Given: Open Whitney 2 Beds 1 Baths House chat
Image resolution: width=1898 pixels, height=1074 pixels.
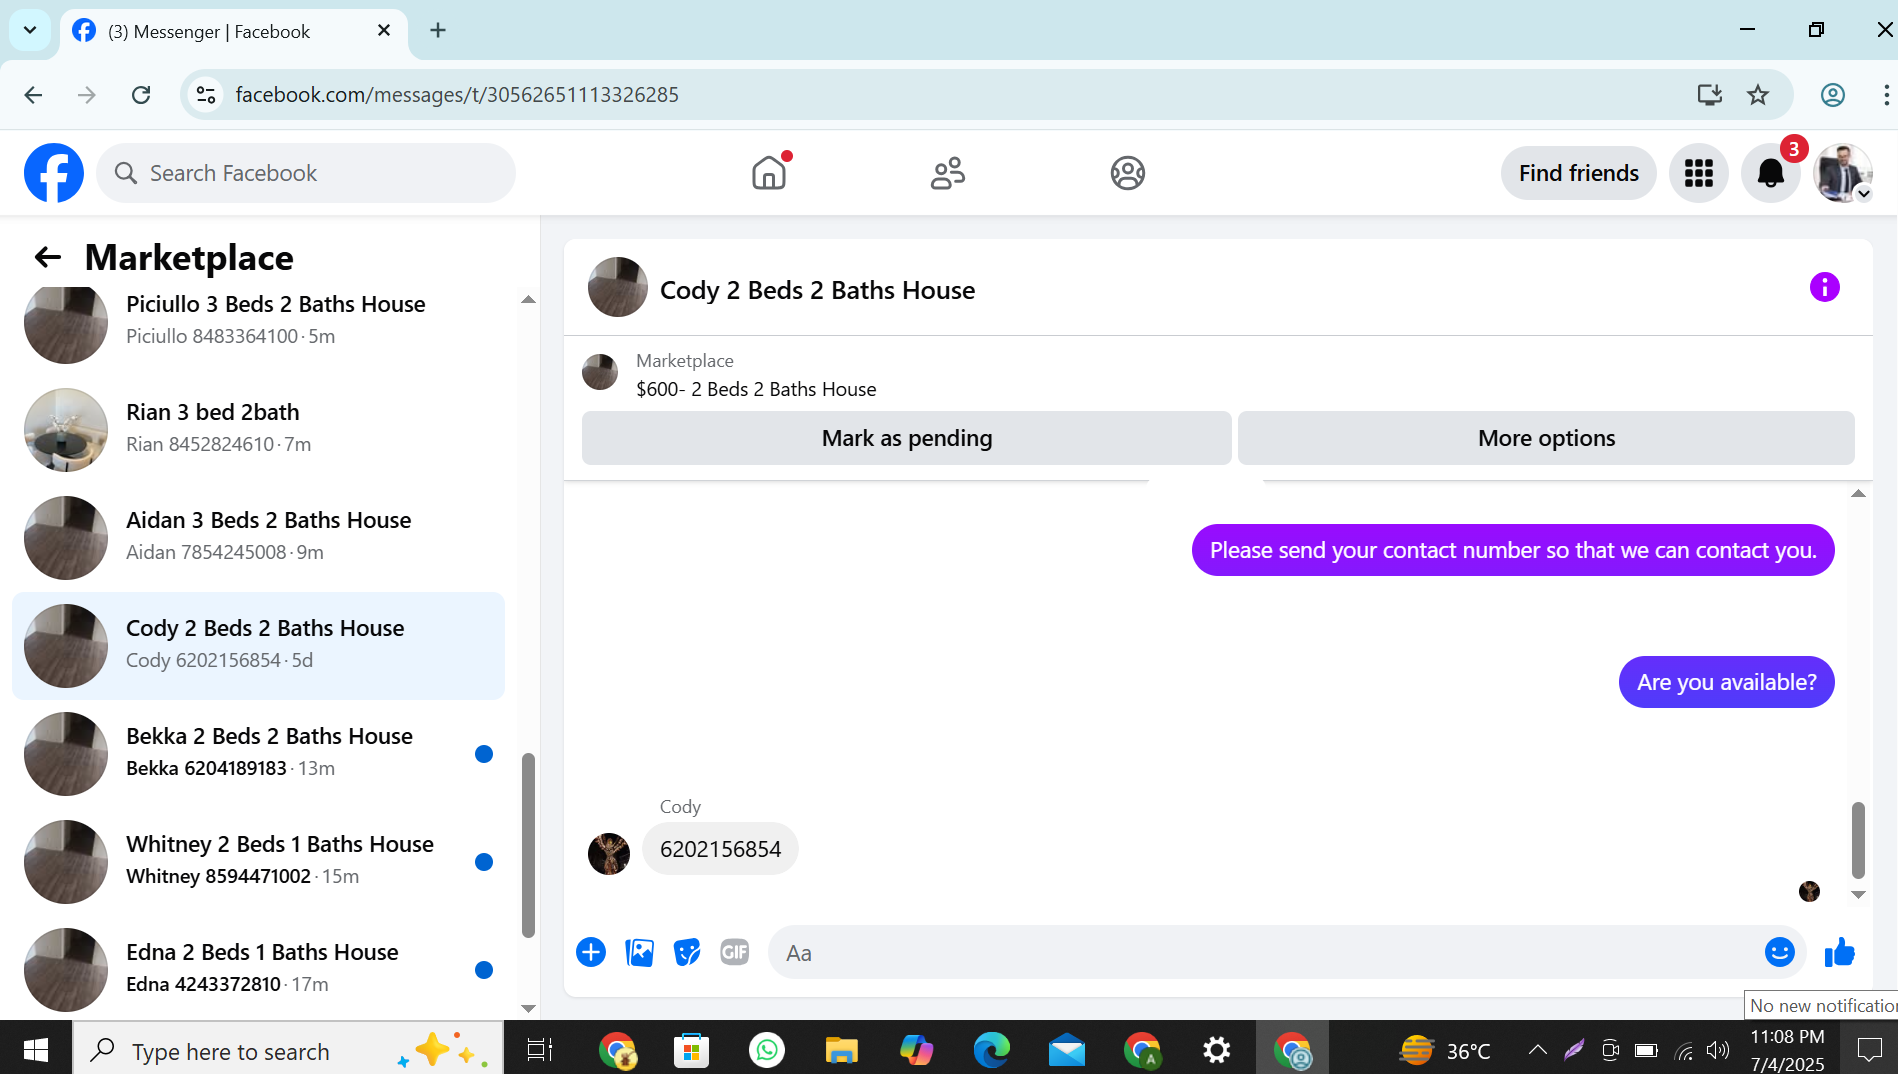Looking at the screenshot, I should (x=258, y=861).
